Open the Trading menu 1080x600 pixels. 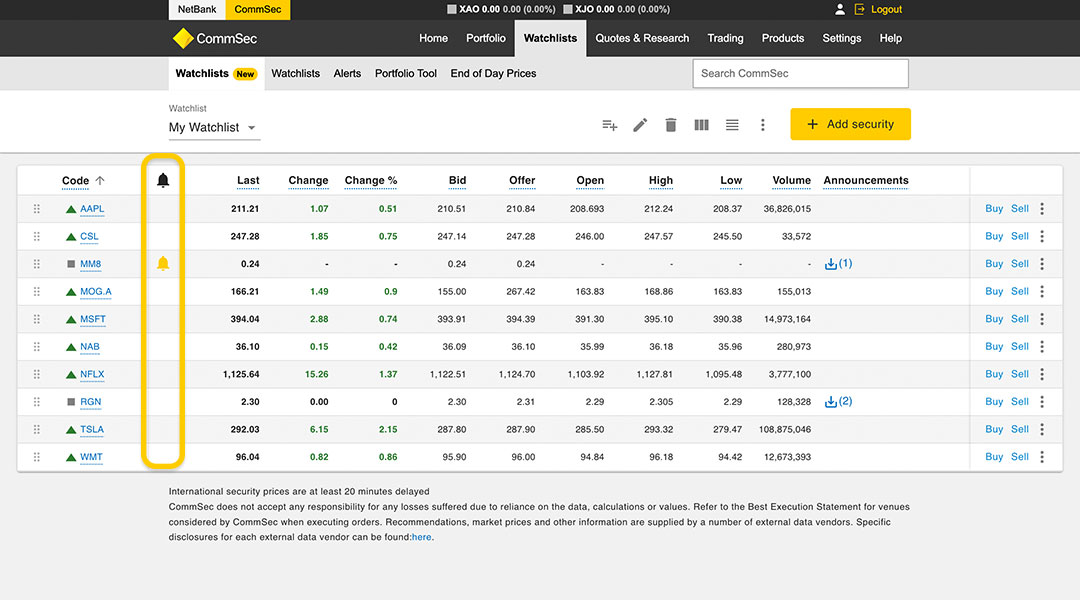point(725,38)
